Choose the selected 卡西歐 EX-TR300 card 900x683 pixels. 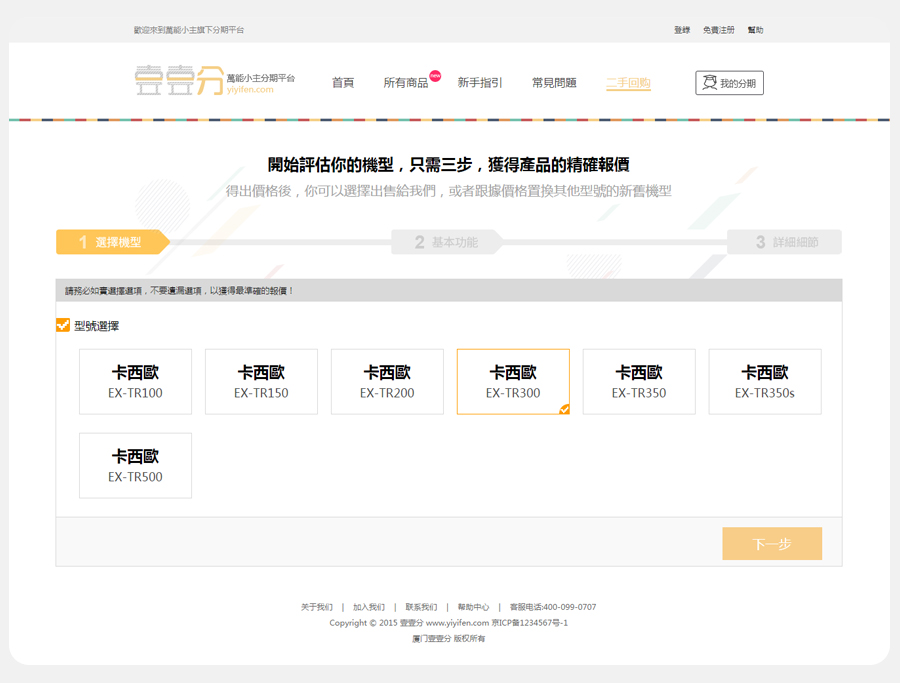point(513,382)
